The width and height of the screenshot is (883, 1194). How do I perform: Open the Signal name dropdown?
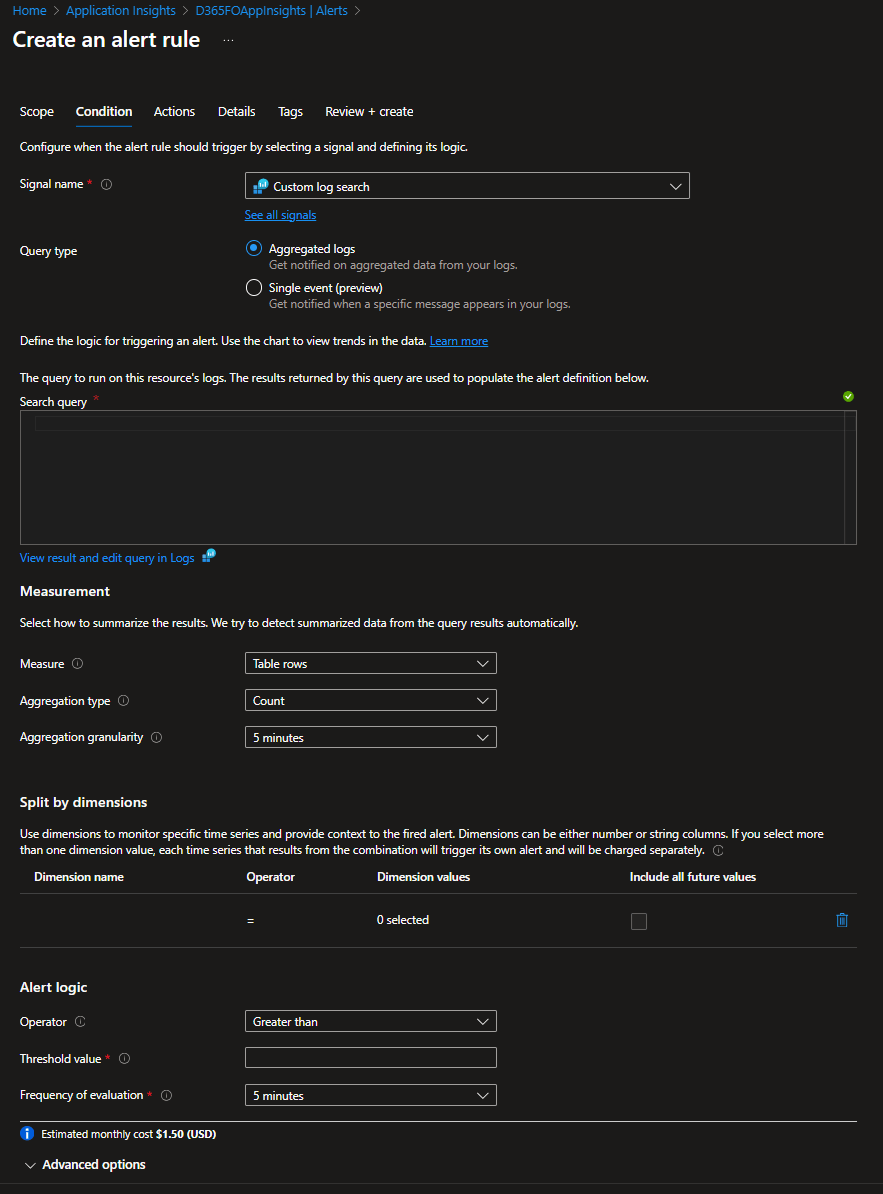click(467, 186)
